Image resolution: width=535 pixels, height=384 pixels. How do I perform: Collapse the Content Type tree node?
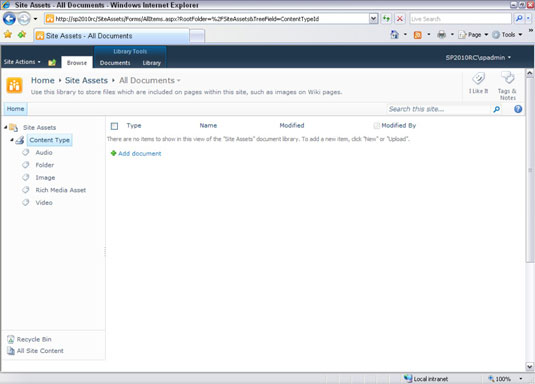click(12, 140)
